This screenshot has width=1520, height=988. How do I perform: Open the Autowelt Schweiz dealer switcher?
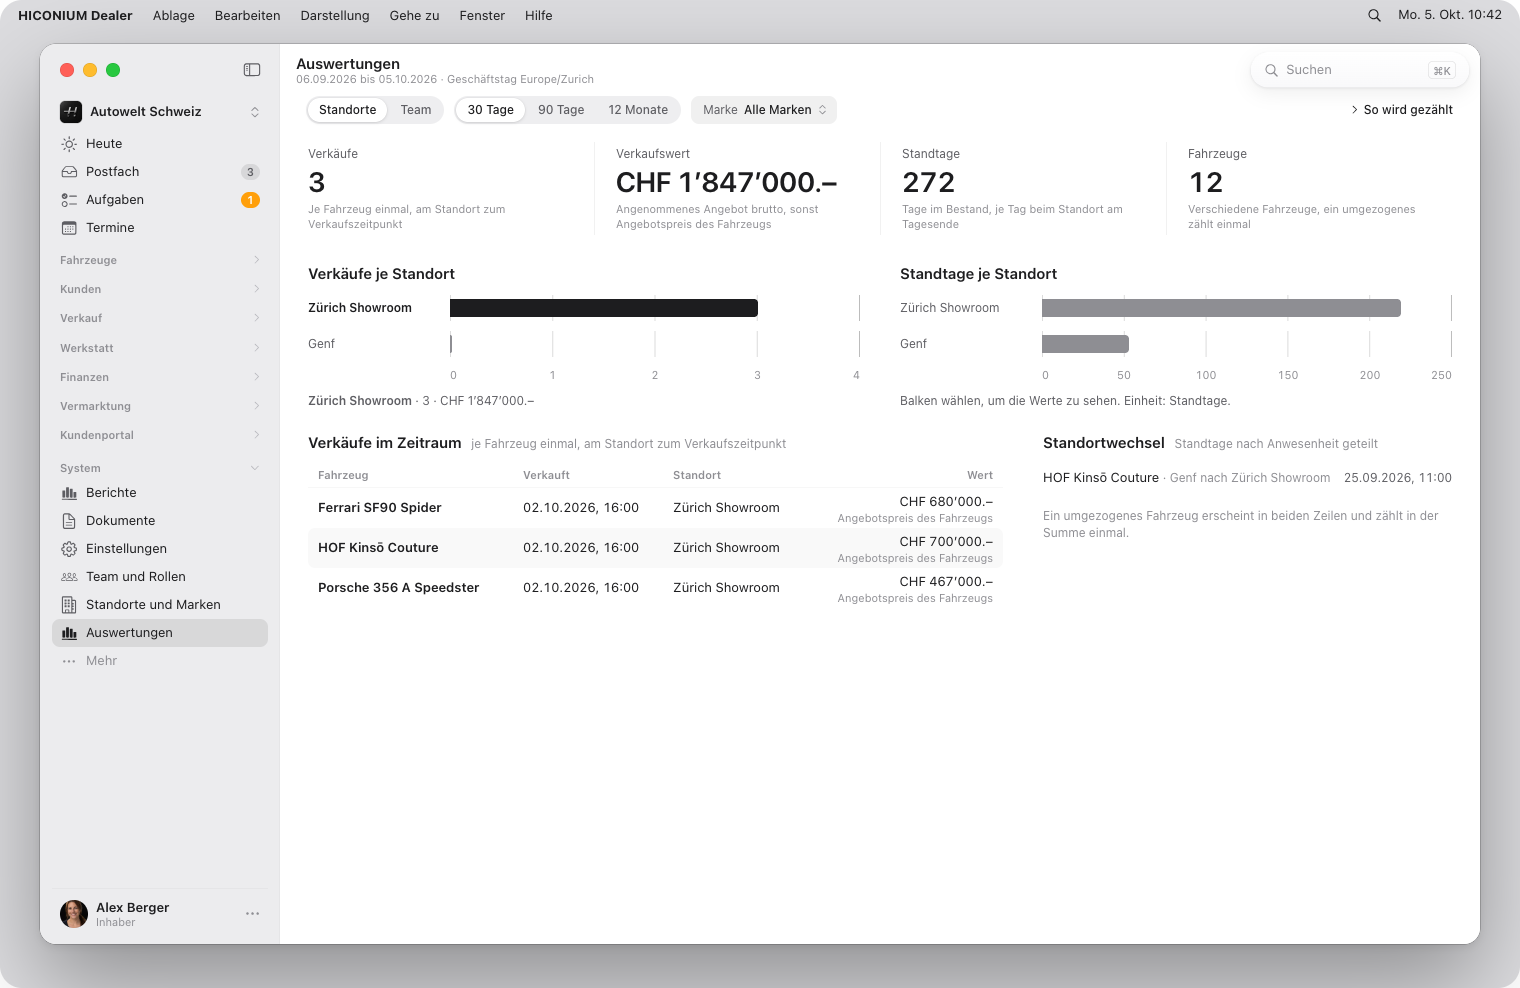tap(160, 112)
